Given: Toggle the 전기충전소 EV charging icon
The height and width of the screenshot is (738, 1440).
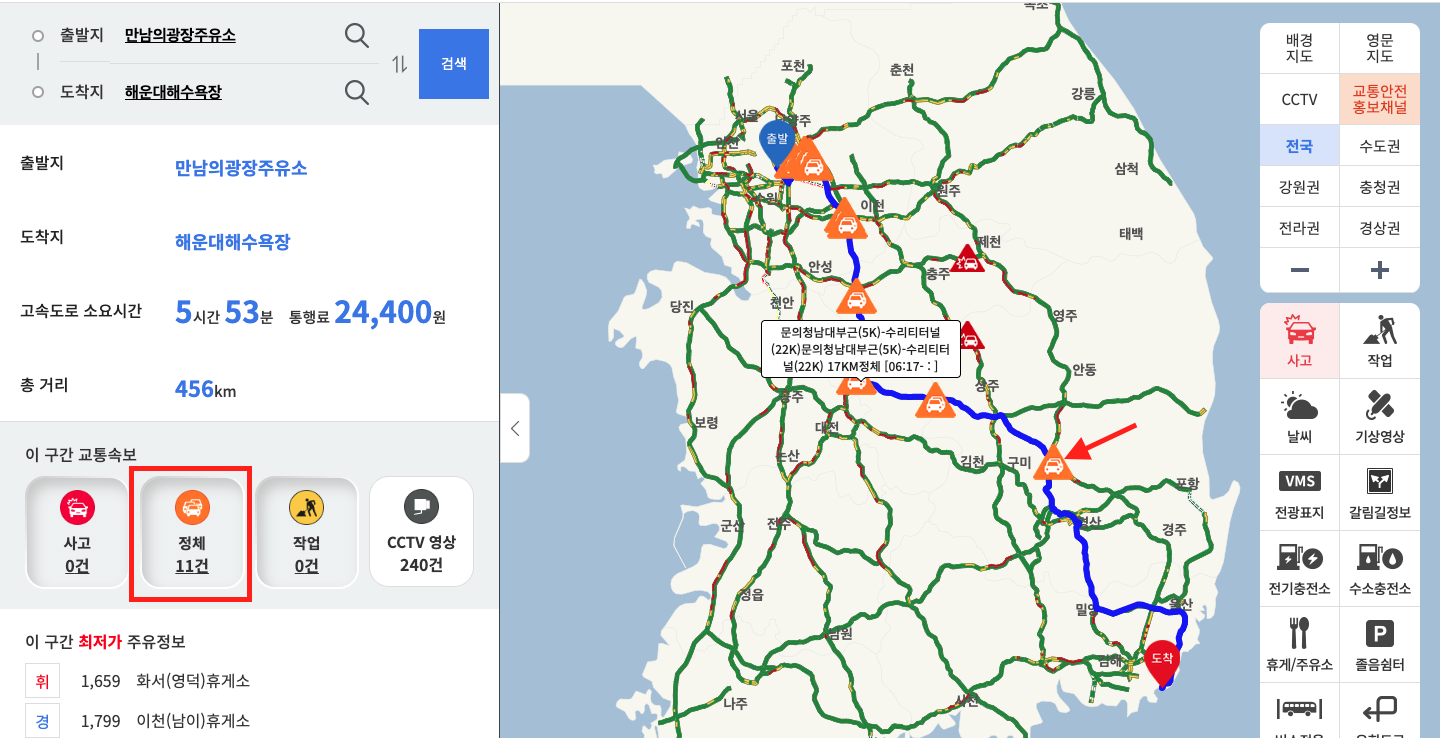Looking at the screenshot, I should 1300,569.
